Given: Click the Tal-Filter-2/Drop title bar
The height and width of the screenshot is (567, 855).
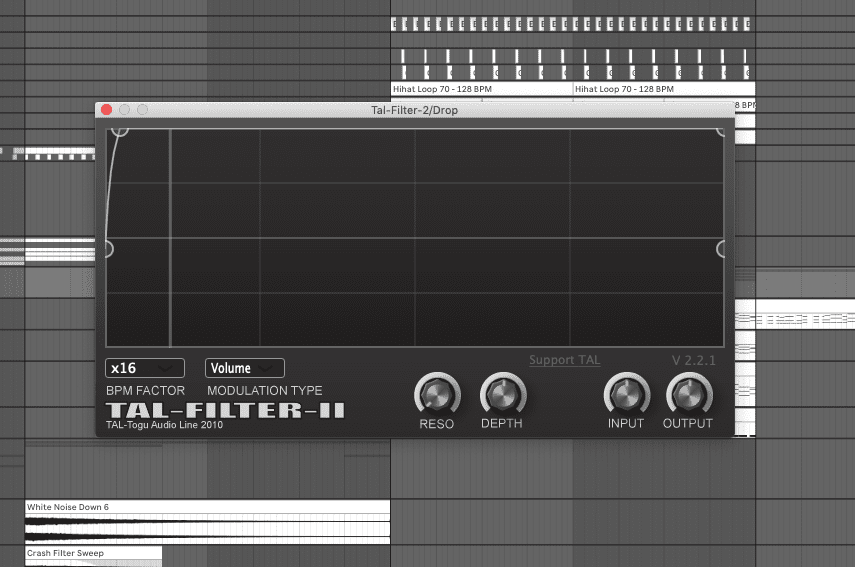Looking at the screenshot, I should coord(414,110).
